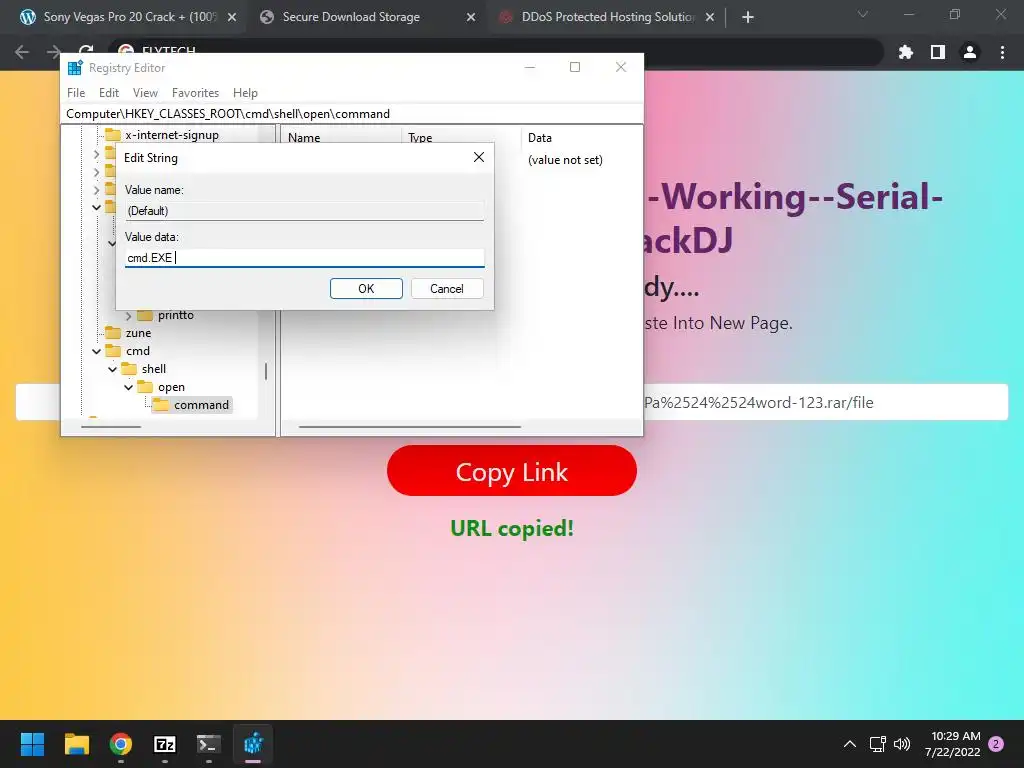Open Chrome extensions puzzle icon
This screenshot has width=1024, height=768.
coord(906,52)
